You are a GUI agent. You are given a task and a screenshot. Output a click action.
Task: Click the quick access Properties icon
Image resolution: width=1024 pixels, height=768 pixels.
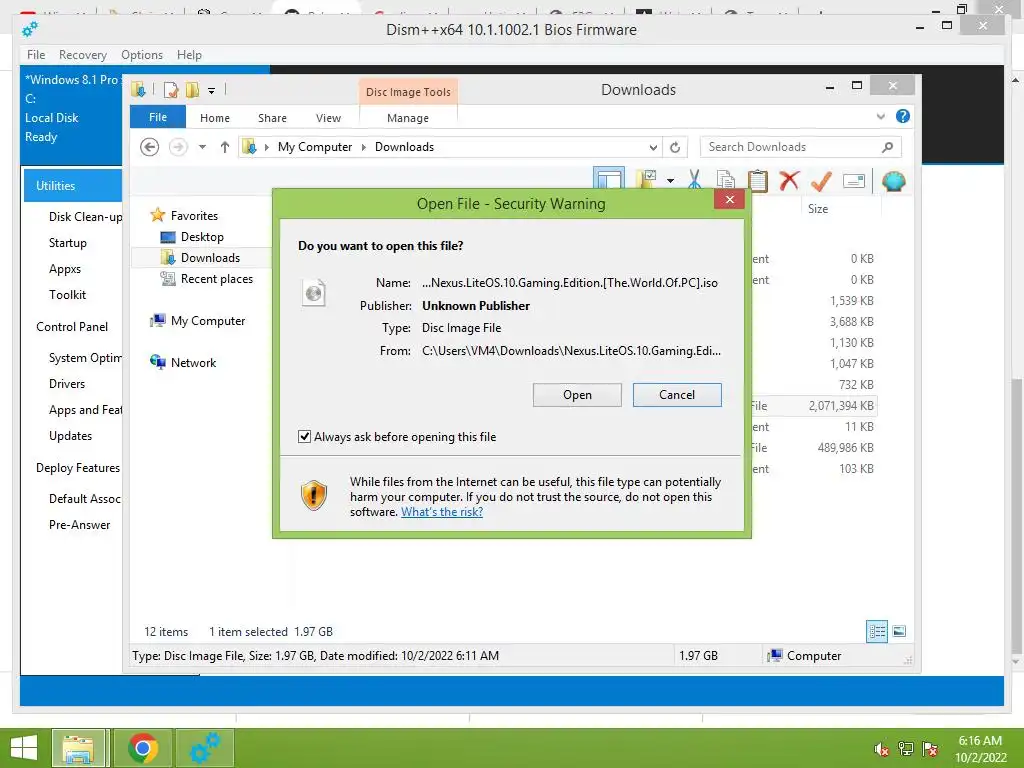click(x=171, y=90)
